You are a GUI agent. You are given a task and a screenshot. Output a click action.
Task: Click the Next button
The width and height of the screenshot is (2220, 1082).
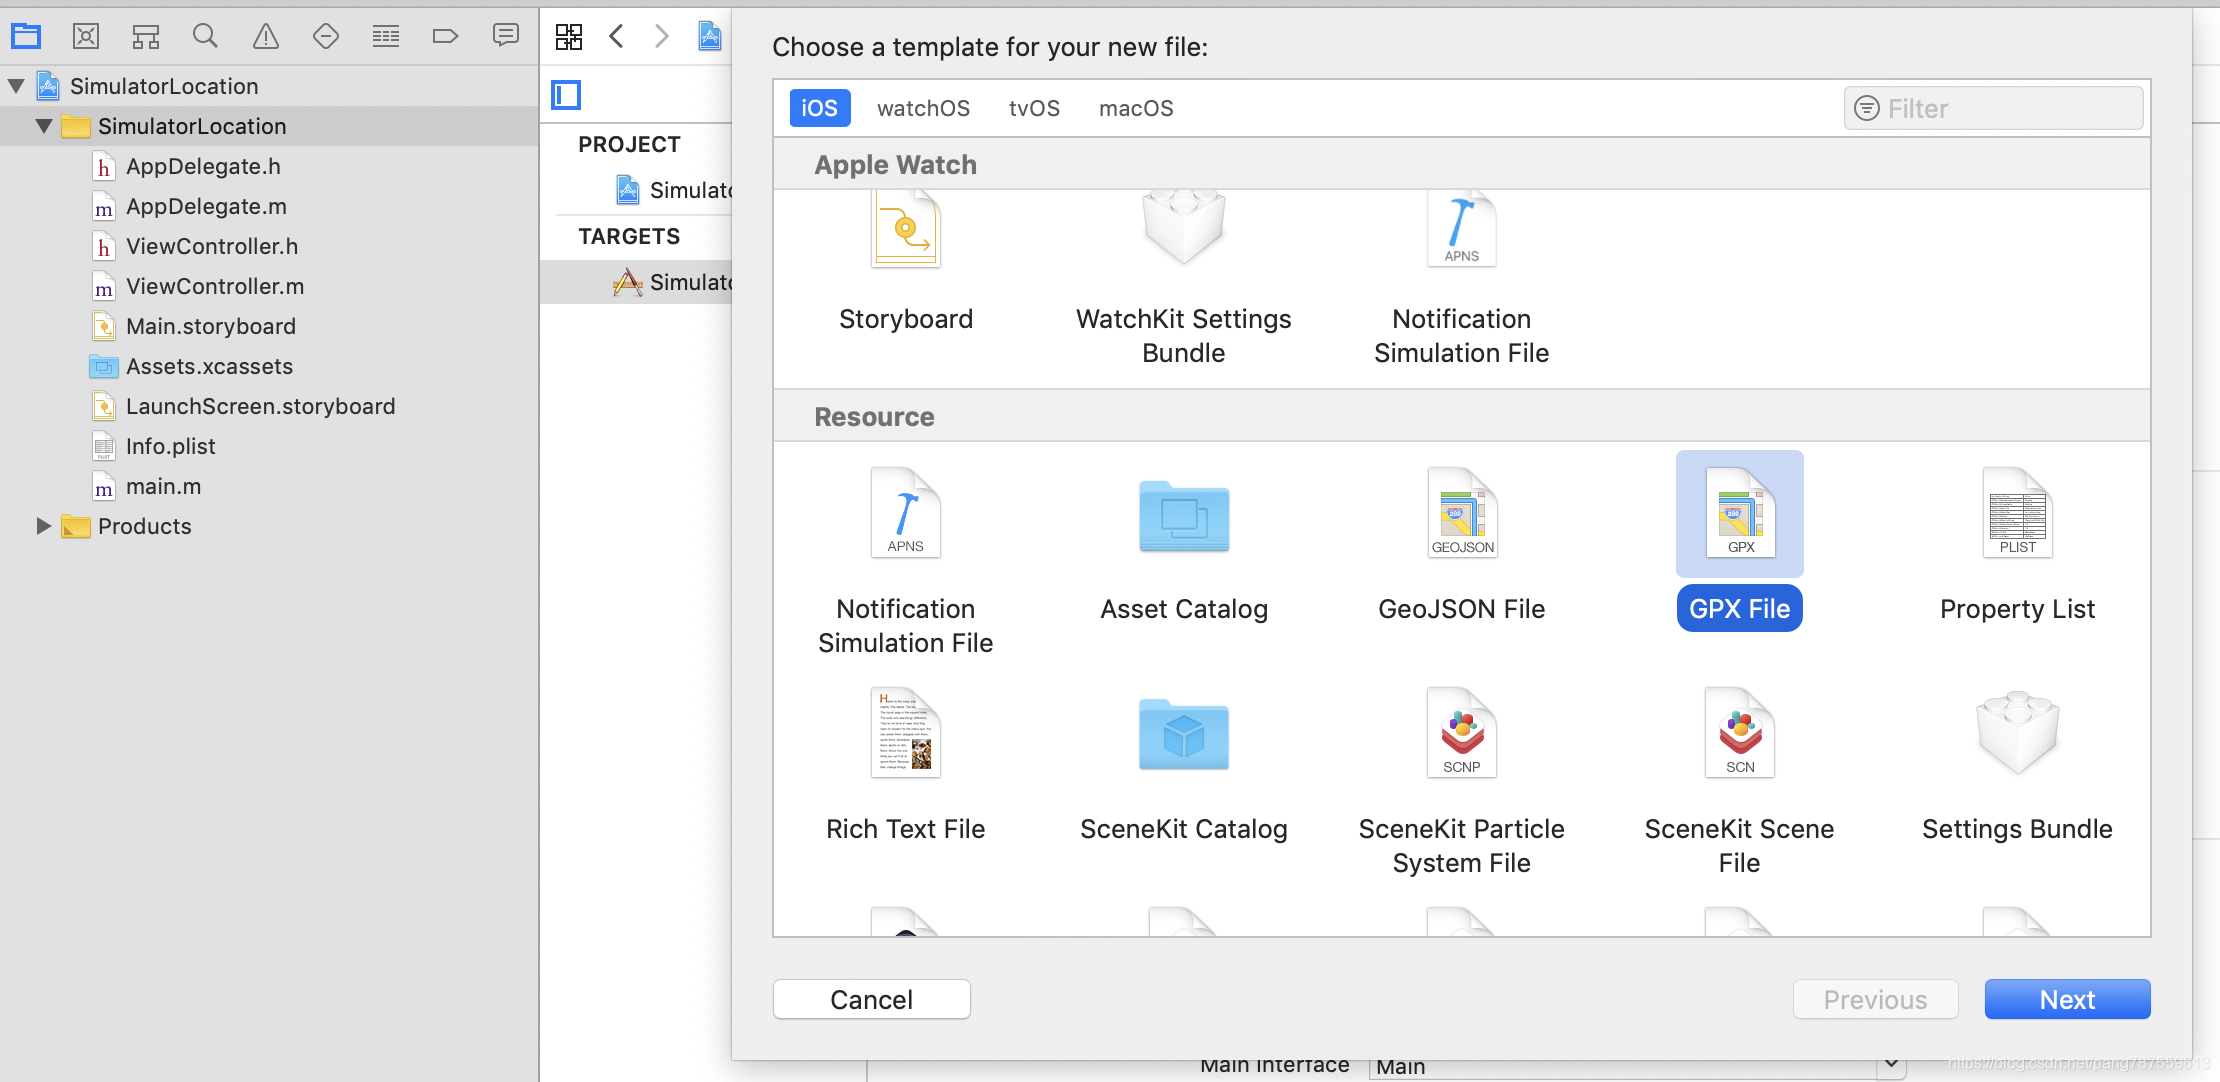(x=2067, y=999)
